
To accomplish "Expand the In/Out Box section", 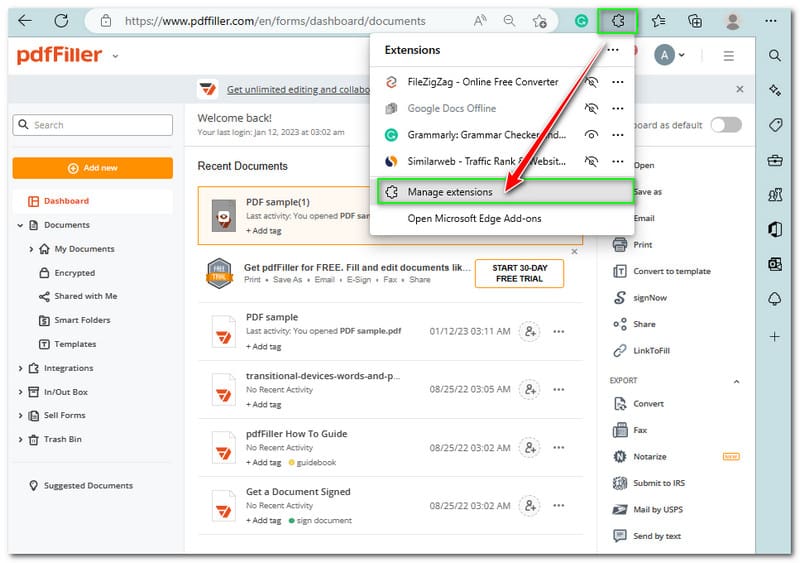I will [x=20, y=392].
